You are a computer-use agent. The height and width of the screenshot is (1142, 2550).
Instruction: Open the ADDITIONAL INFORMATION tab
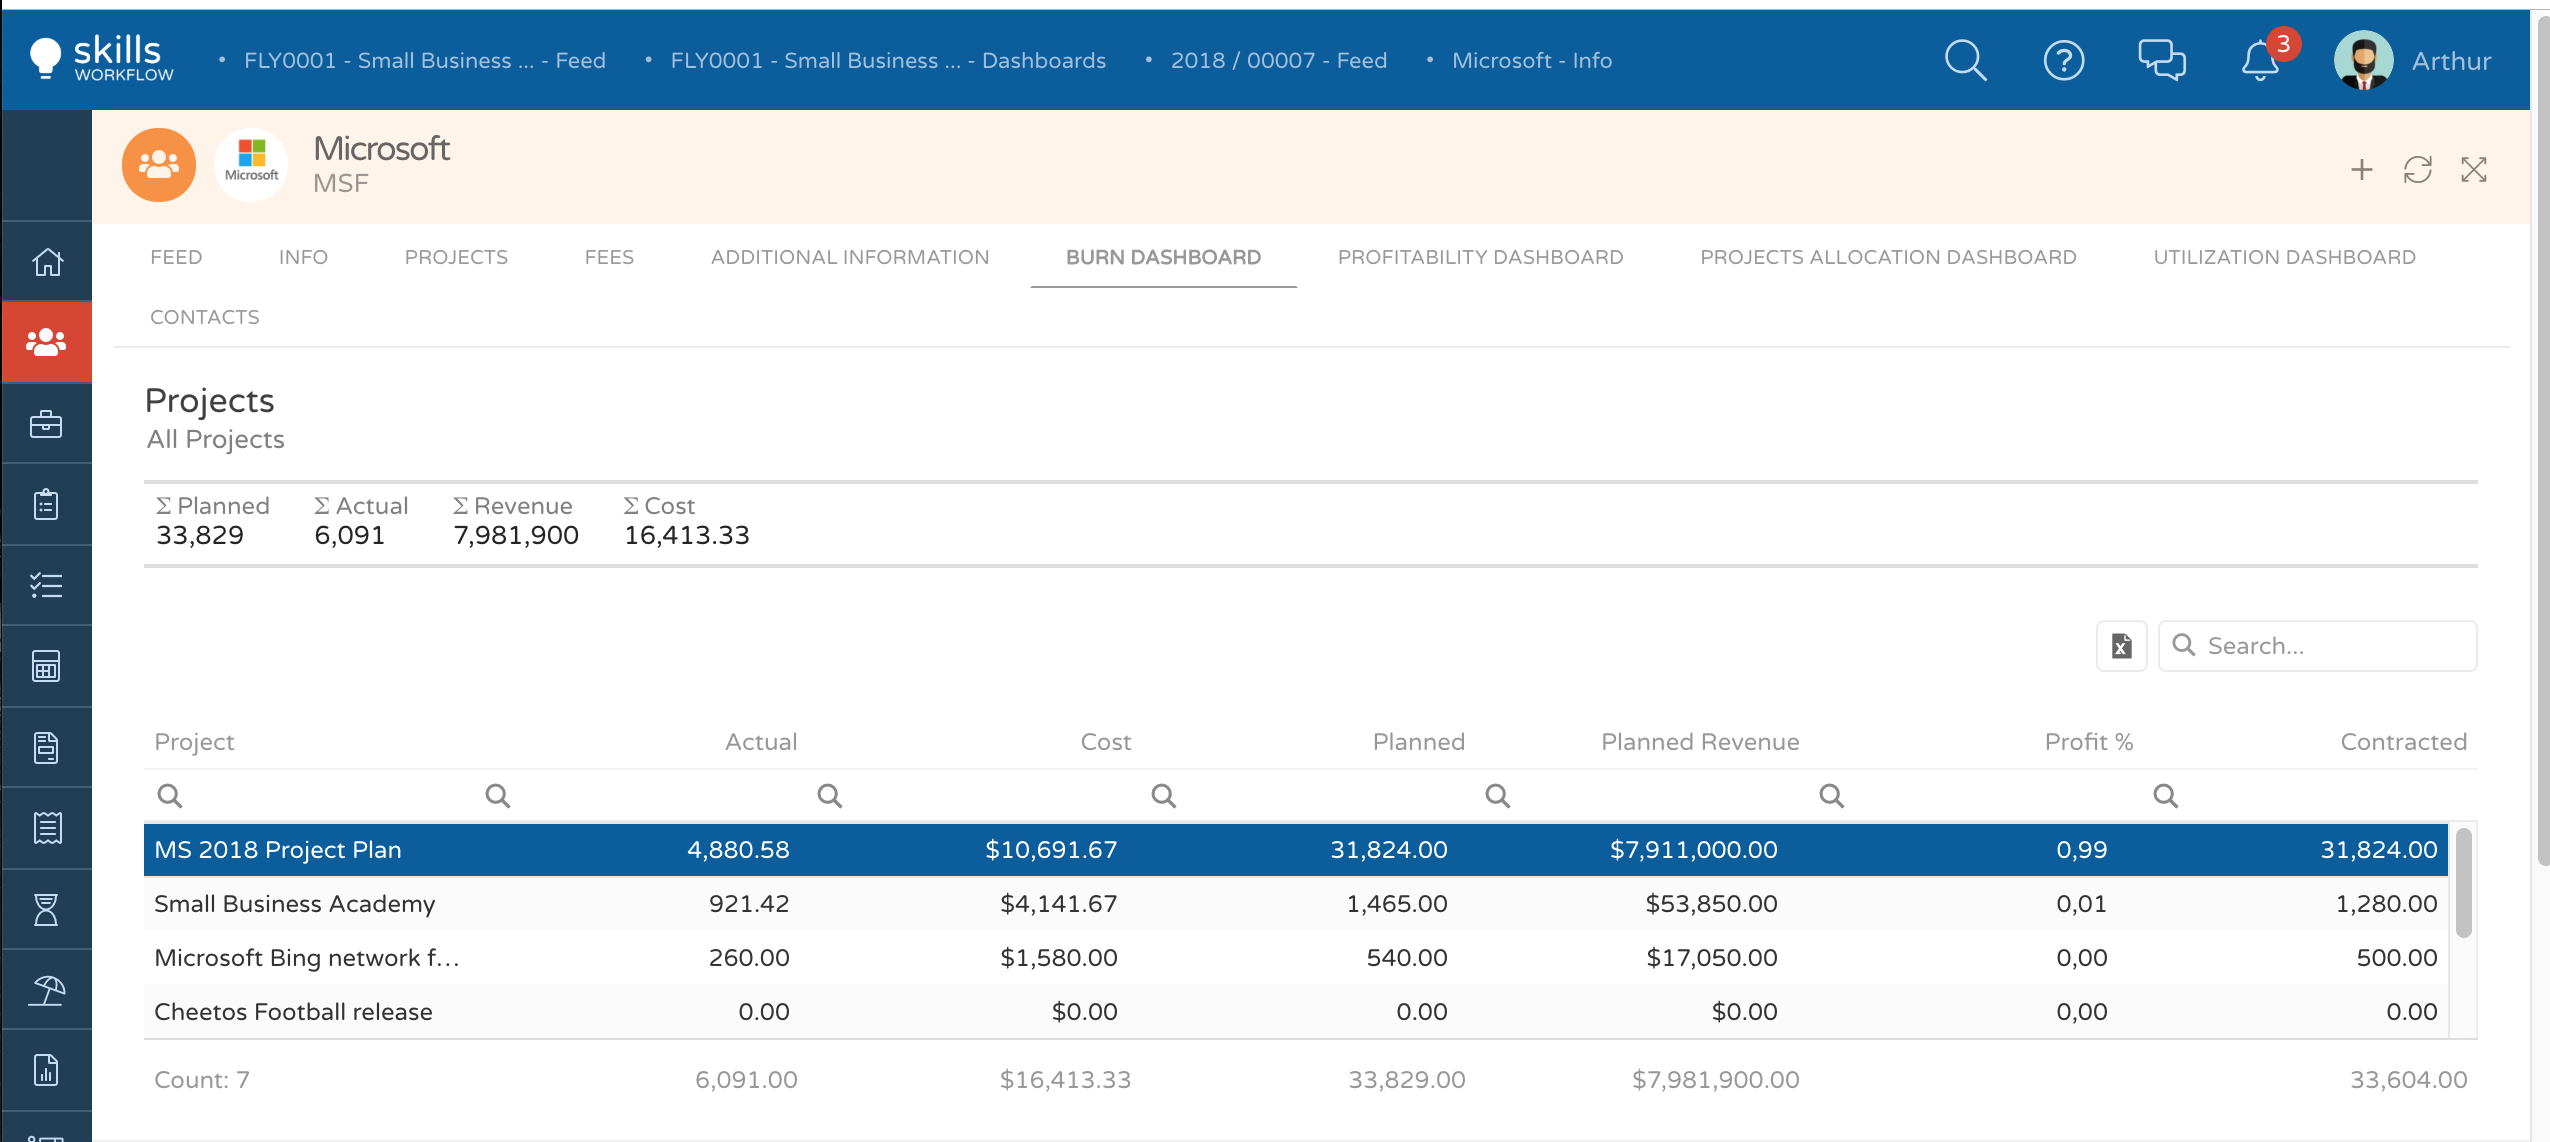850,257
